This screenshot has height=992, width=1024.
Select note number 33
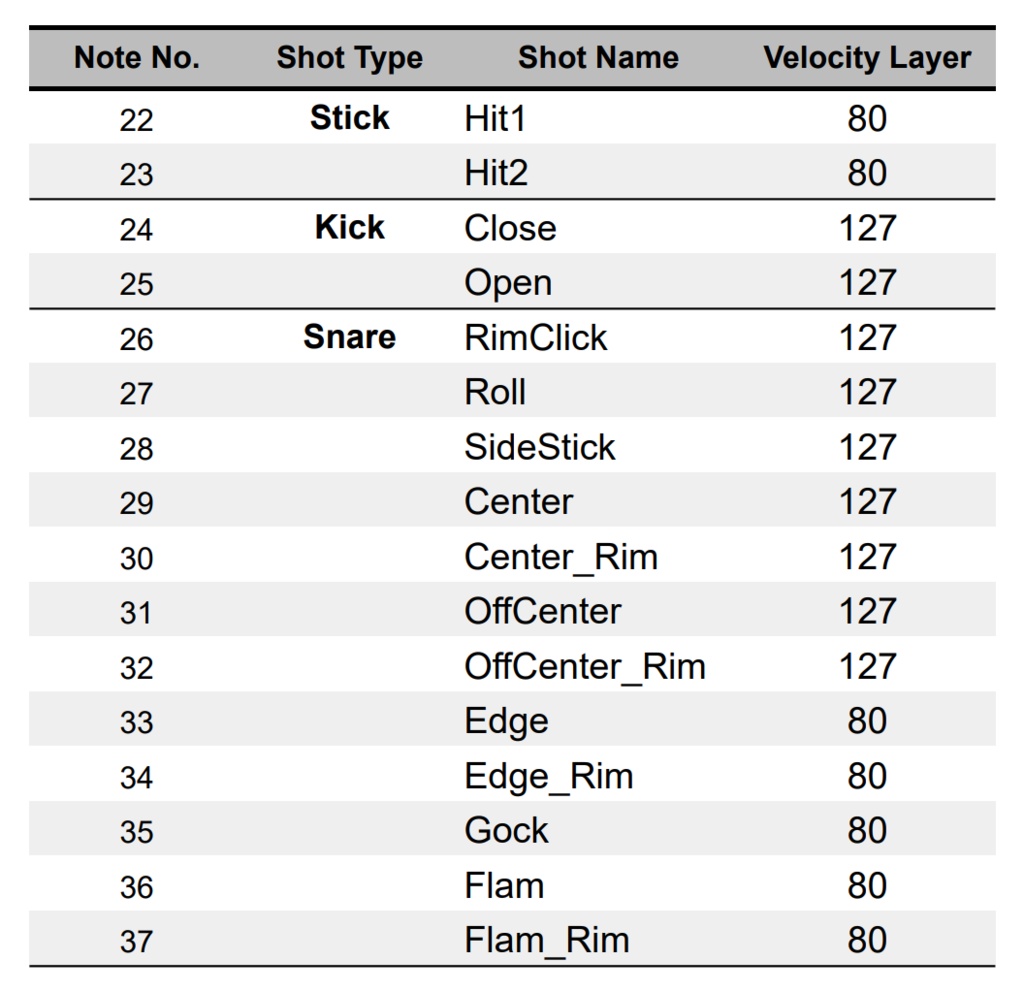[136, 722]
